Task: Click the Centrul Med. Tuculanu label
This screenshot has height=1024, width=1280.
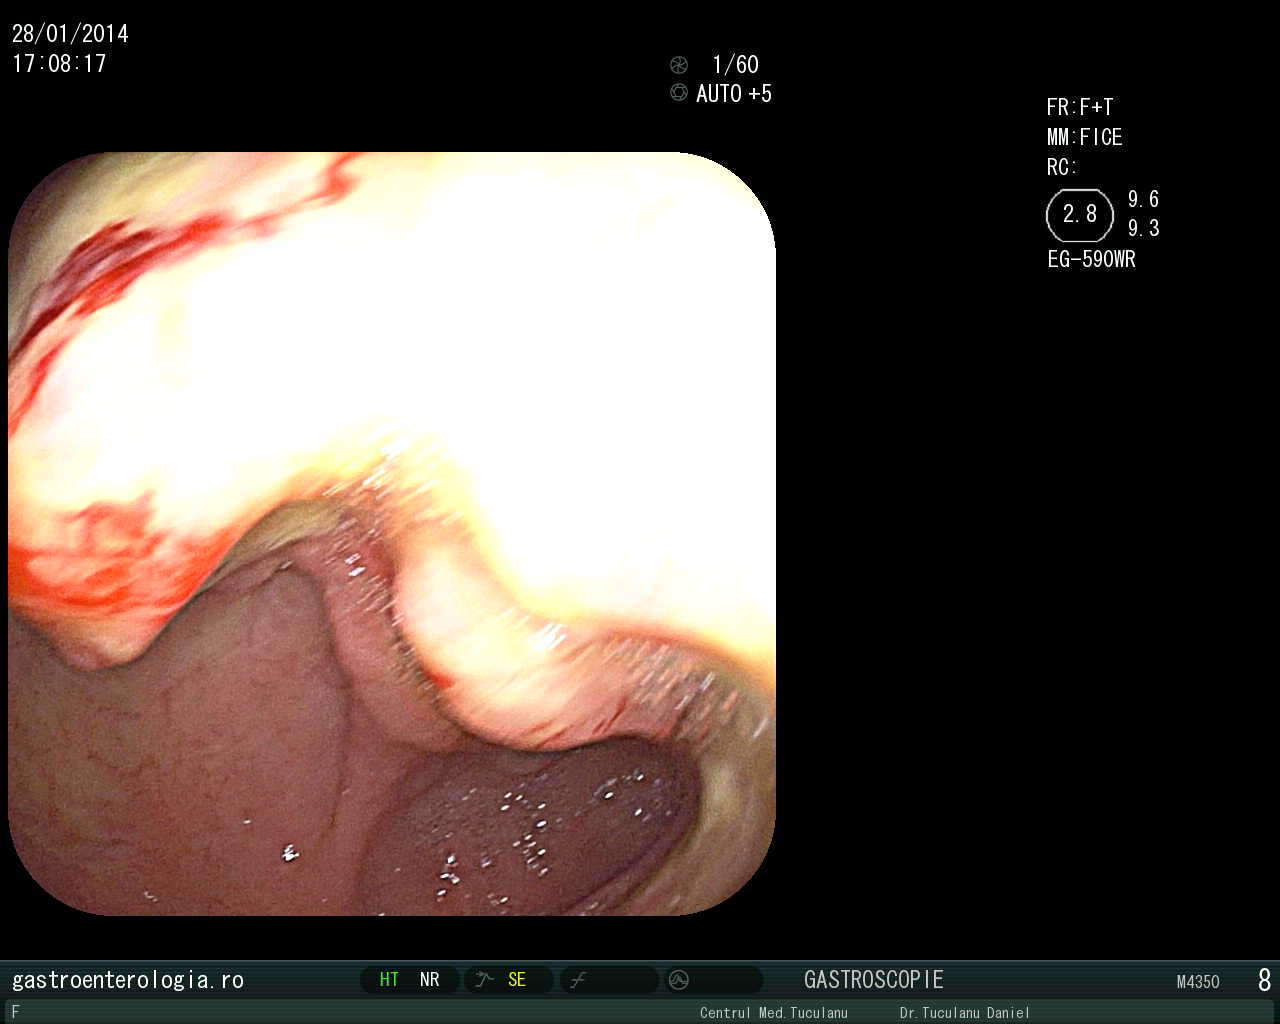Action: point(773,1013)
